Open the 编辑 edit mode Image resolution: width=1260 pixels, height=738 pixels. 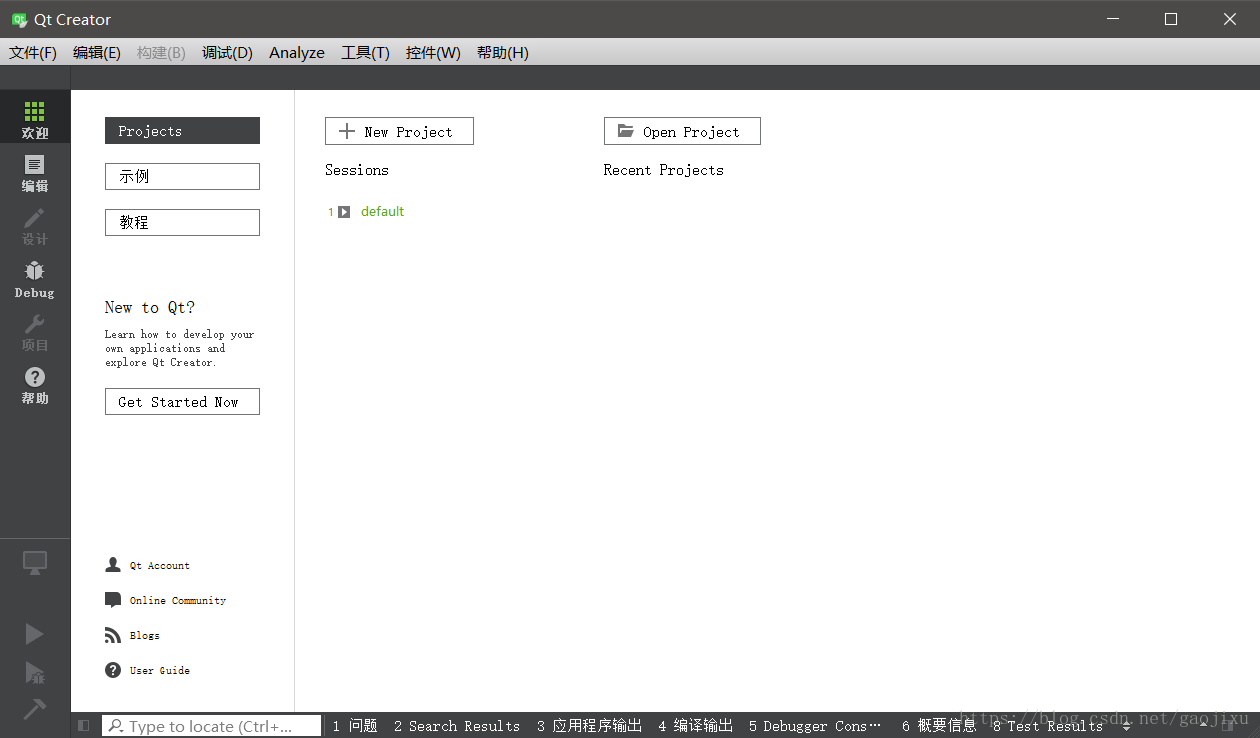tap(35, 173)
